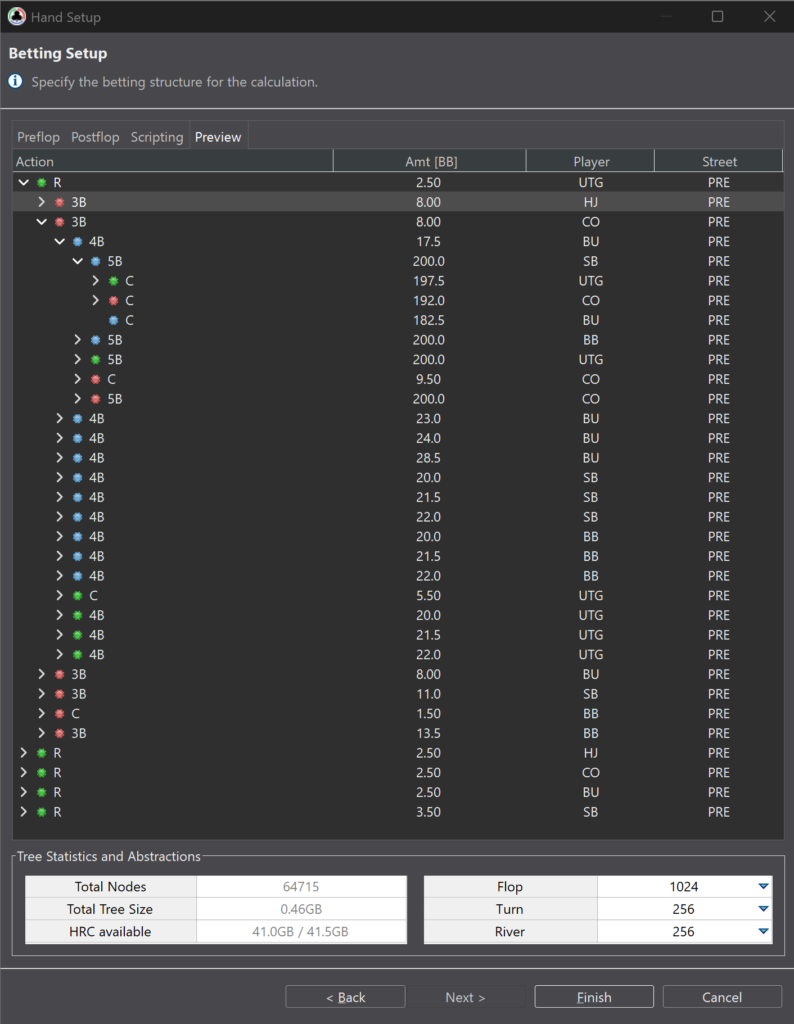The width and height of the screenshot is (794, 1024).
Task: Click the blue icon of BB 4B 20.0 row
Action: 78,537
